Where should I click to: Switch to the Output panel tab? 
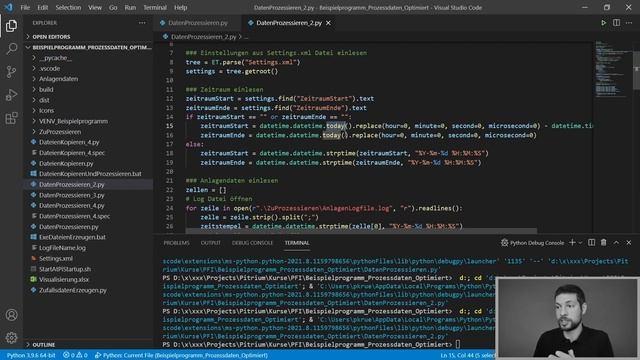[211, 242]
